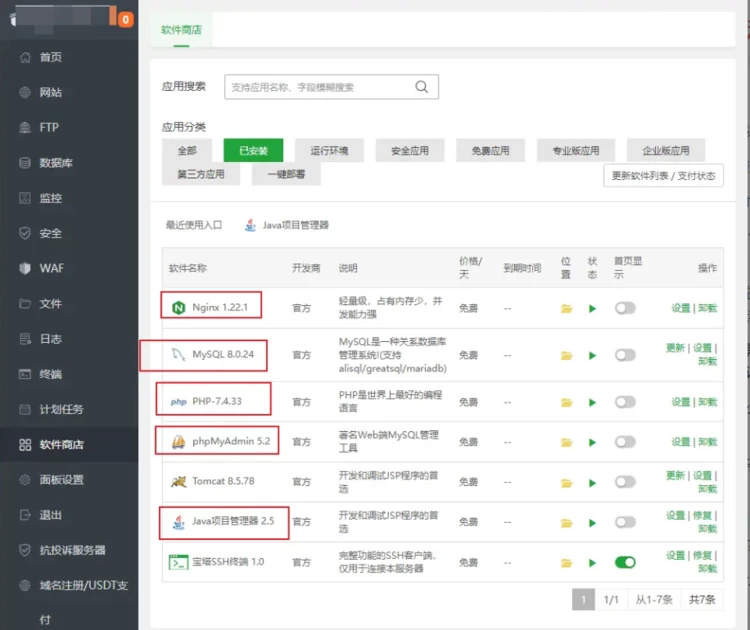Click 更新软件列表 / 支付状态 button
Viewport: 750px width, 630px height.
coord(663,176)
